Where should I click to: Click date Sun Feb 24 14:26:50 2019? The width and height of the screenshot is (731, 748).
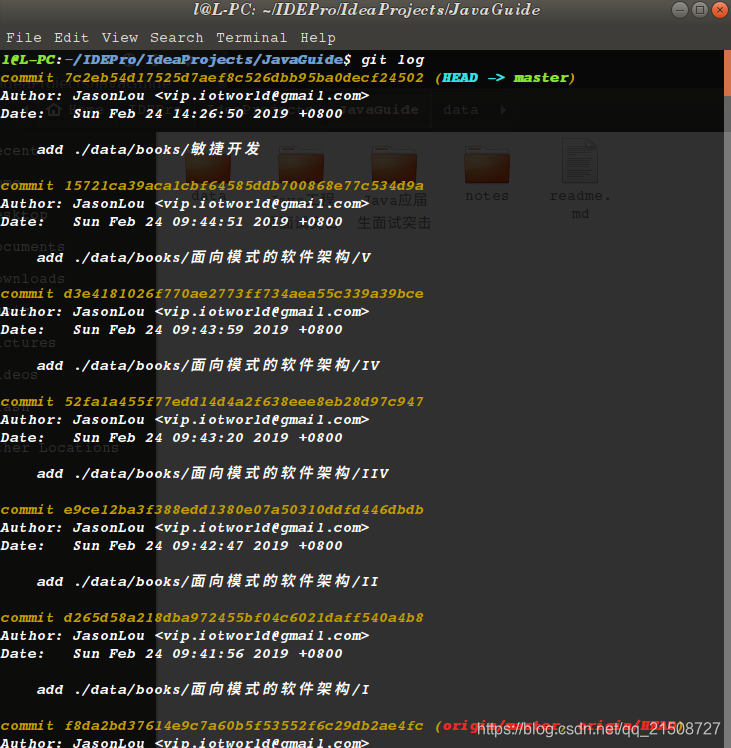(181, 114)
